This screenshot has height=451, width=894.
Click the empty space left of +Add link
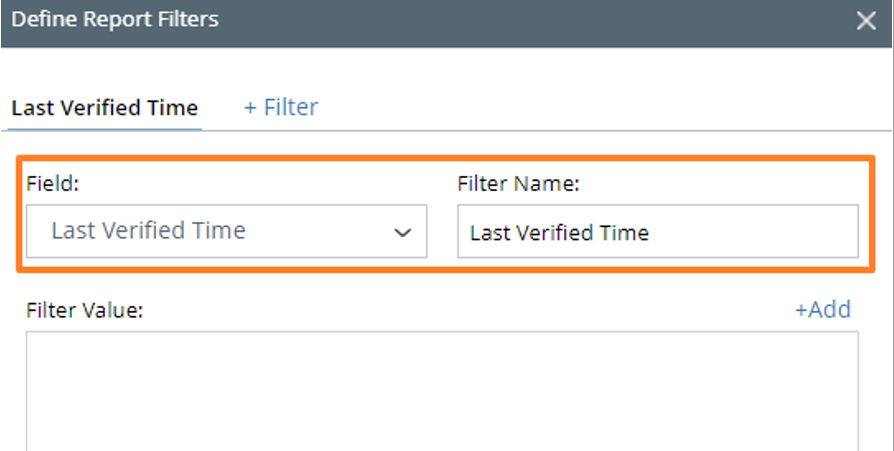click(500, 310)
